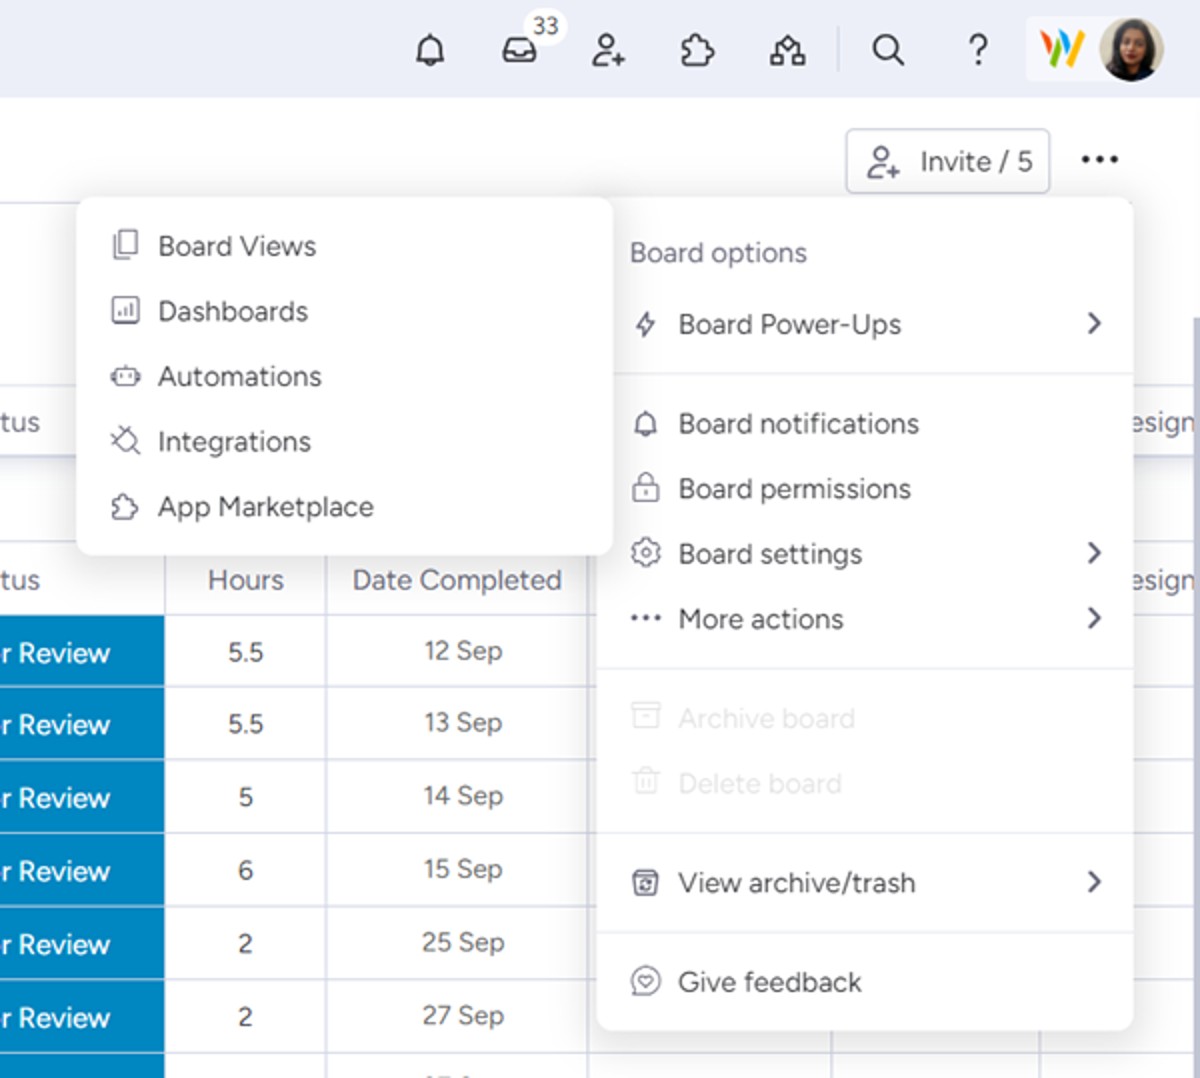Screen dimensions: 1200x1078
Task: Click the Board options heading text
Action: [x=718, y=253]
